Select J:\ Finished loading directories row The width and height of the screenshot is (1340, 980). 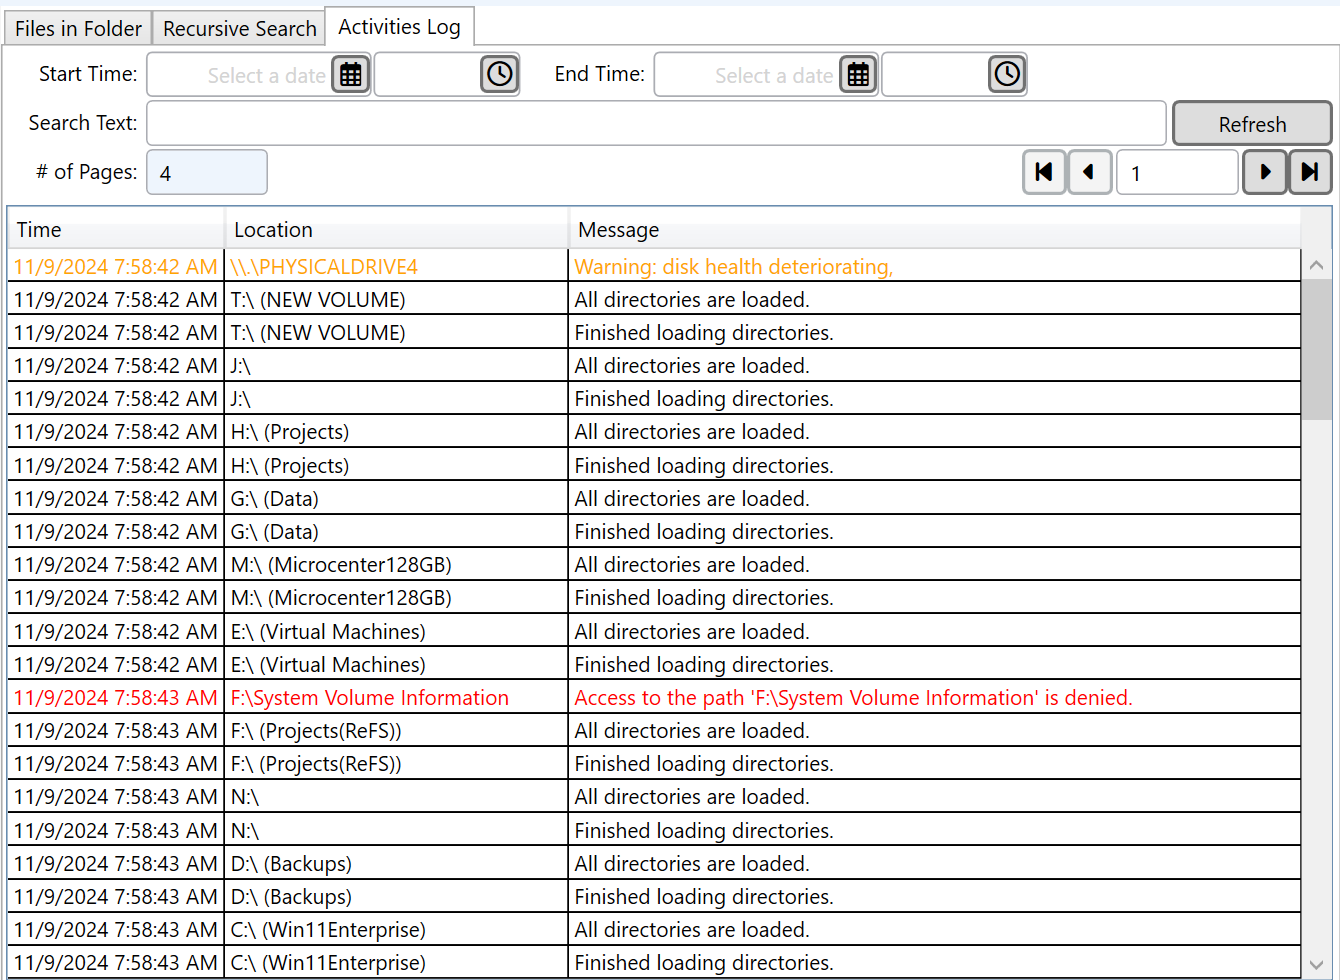tap(654, 399)
